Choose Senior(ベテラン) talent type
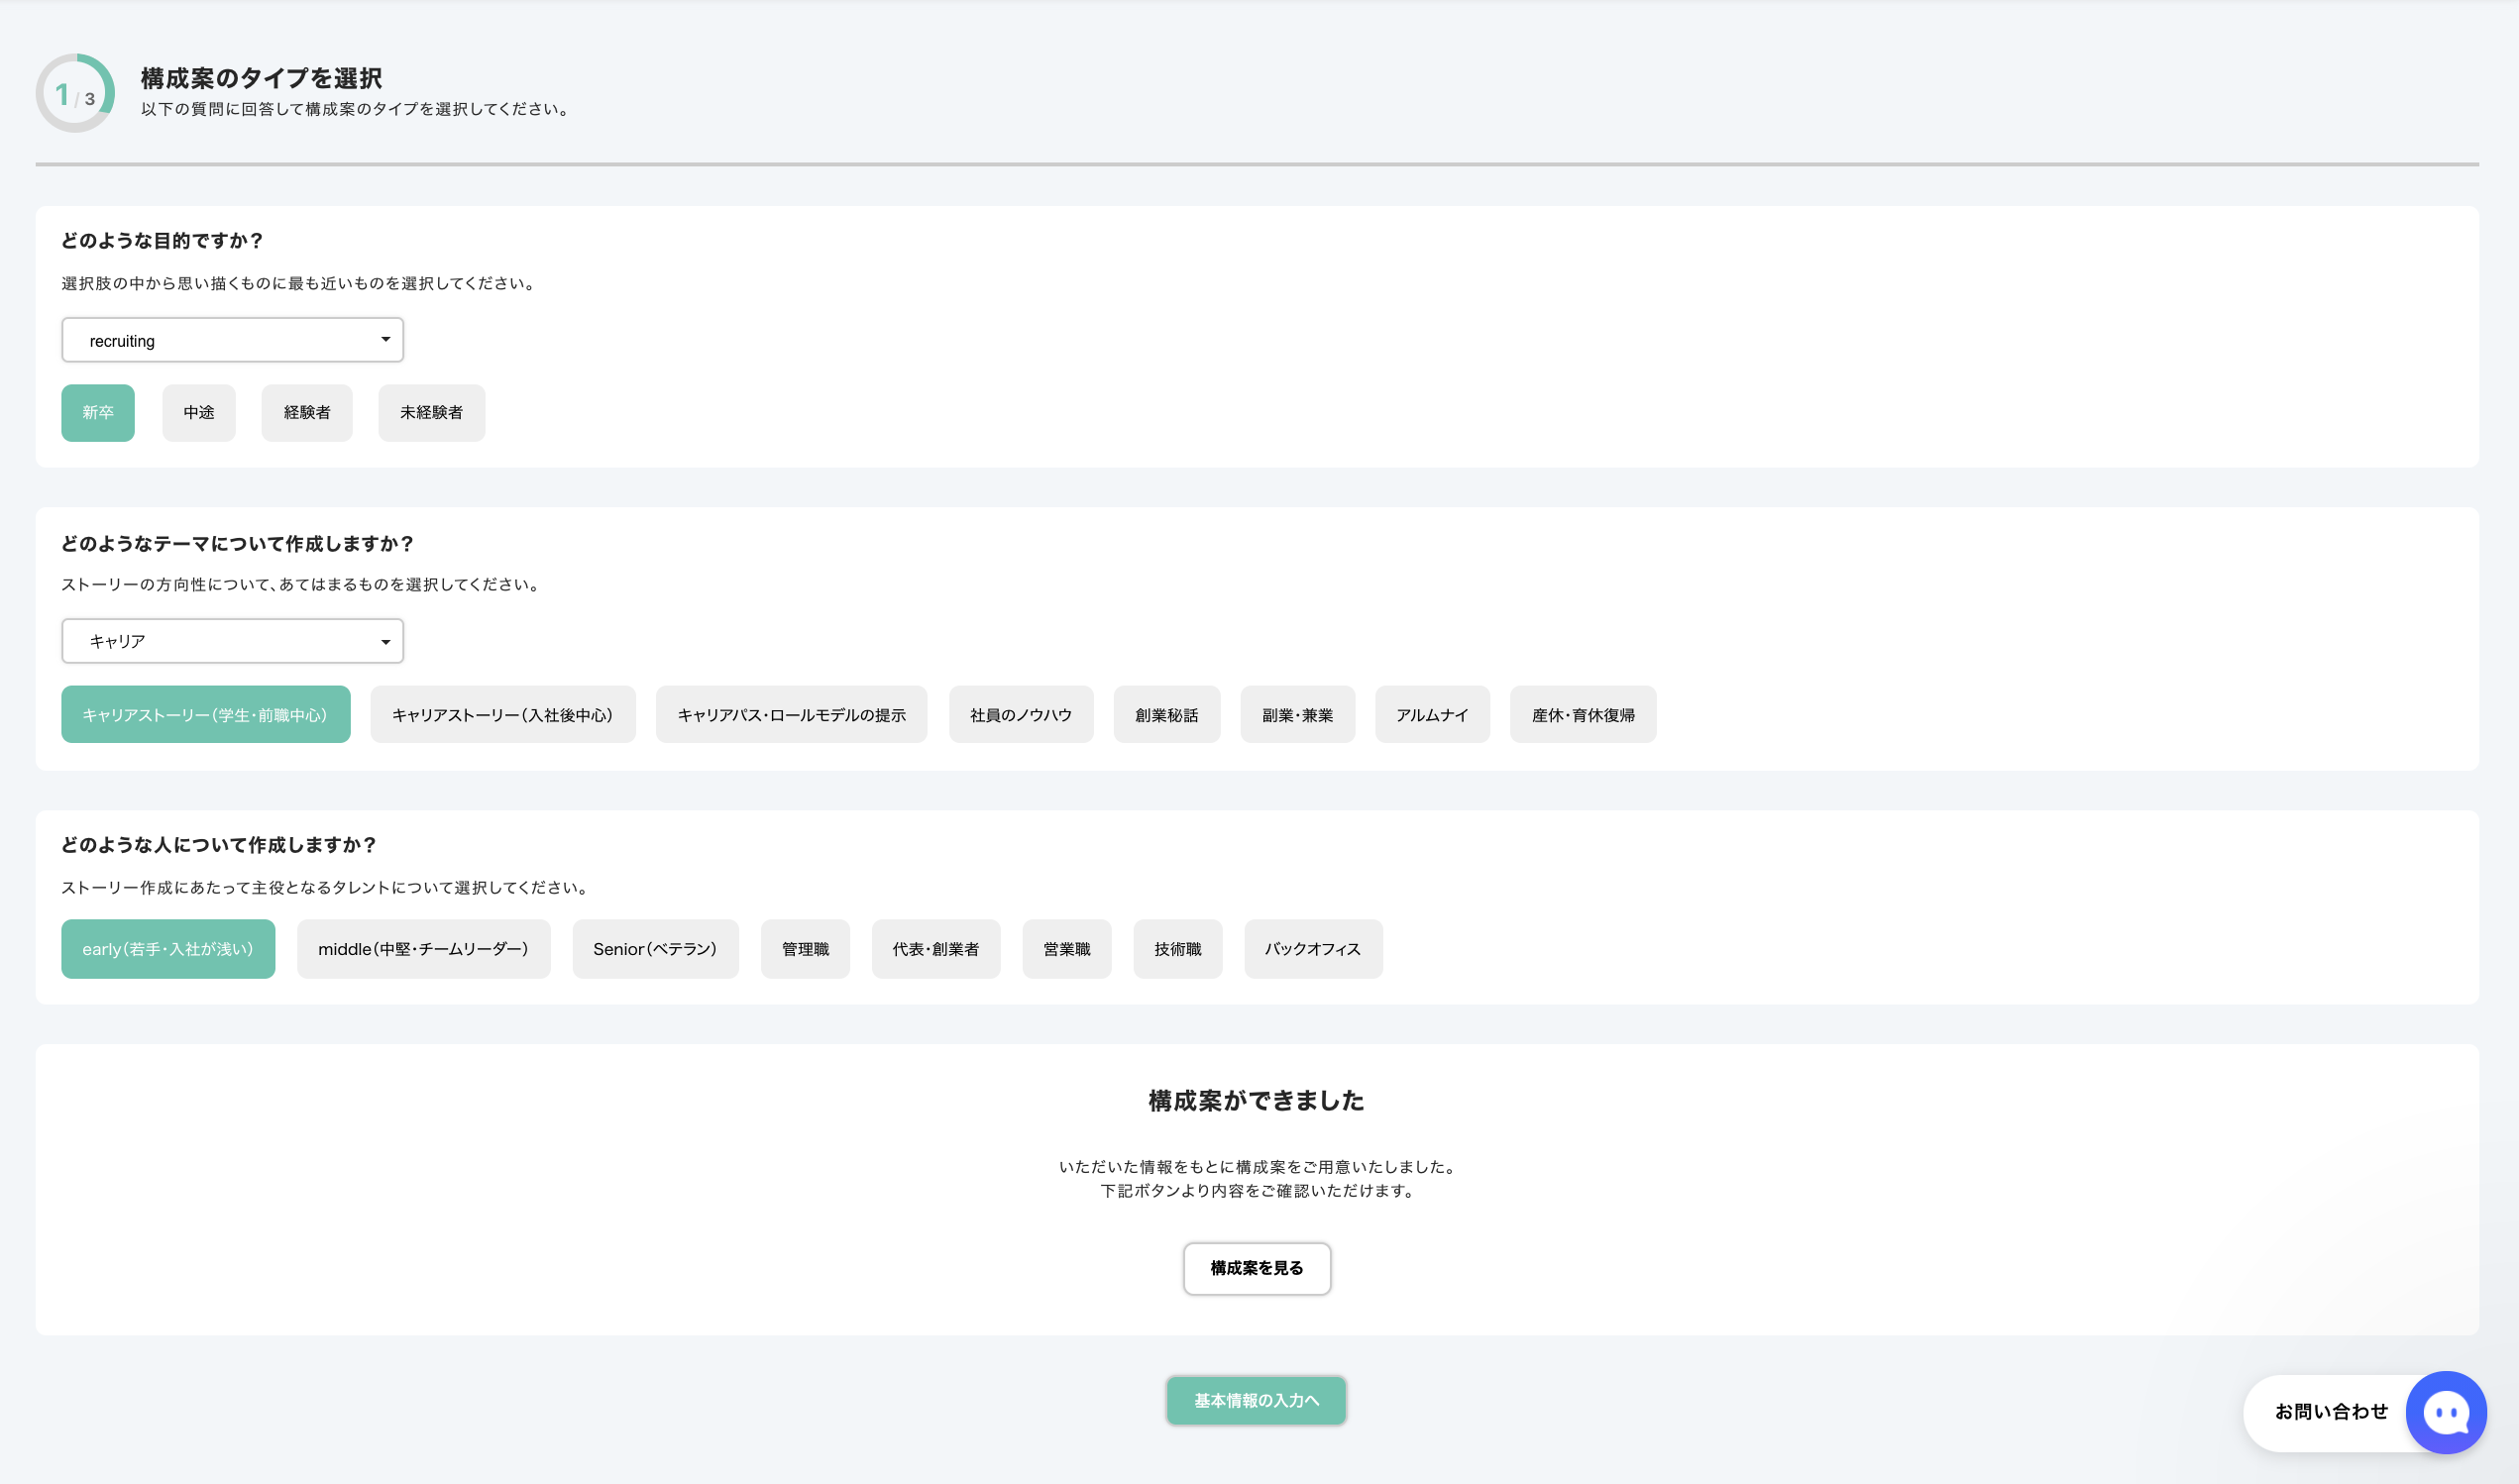 [x=655, y=949]
